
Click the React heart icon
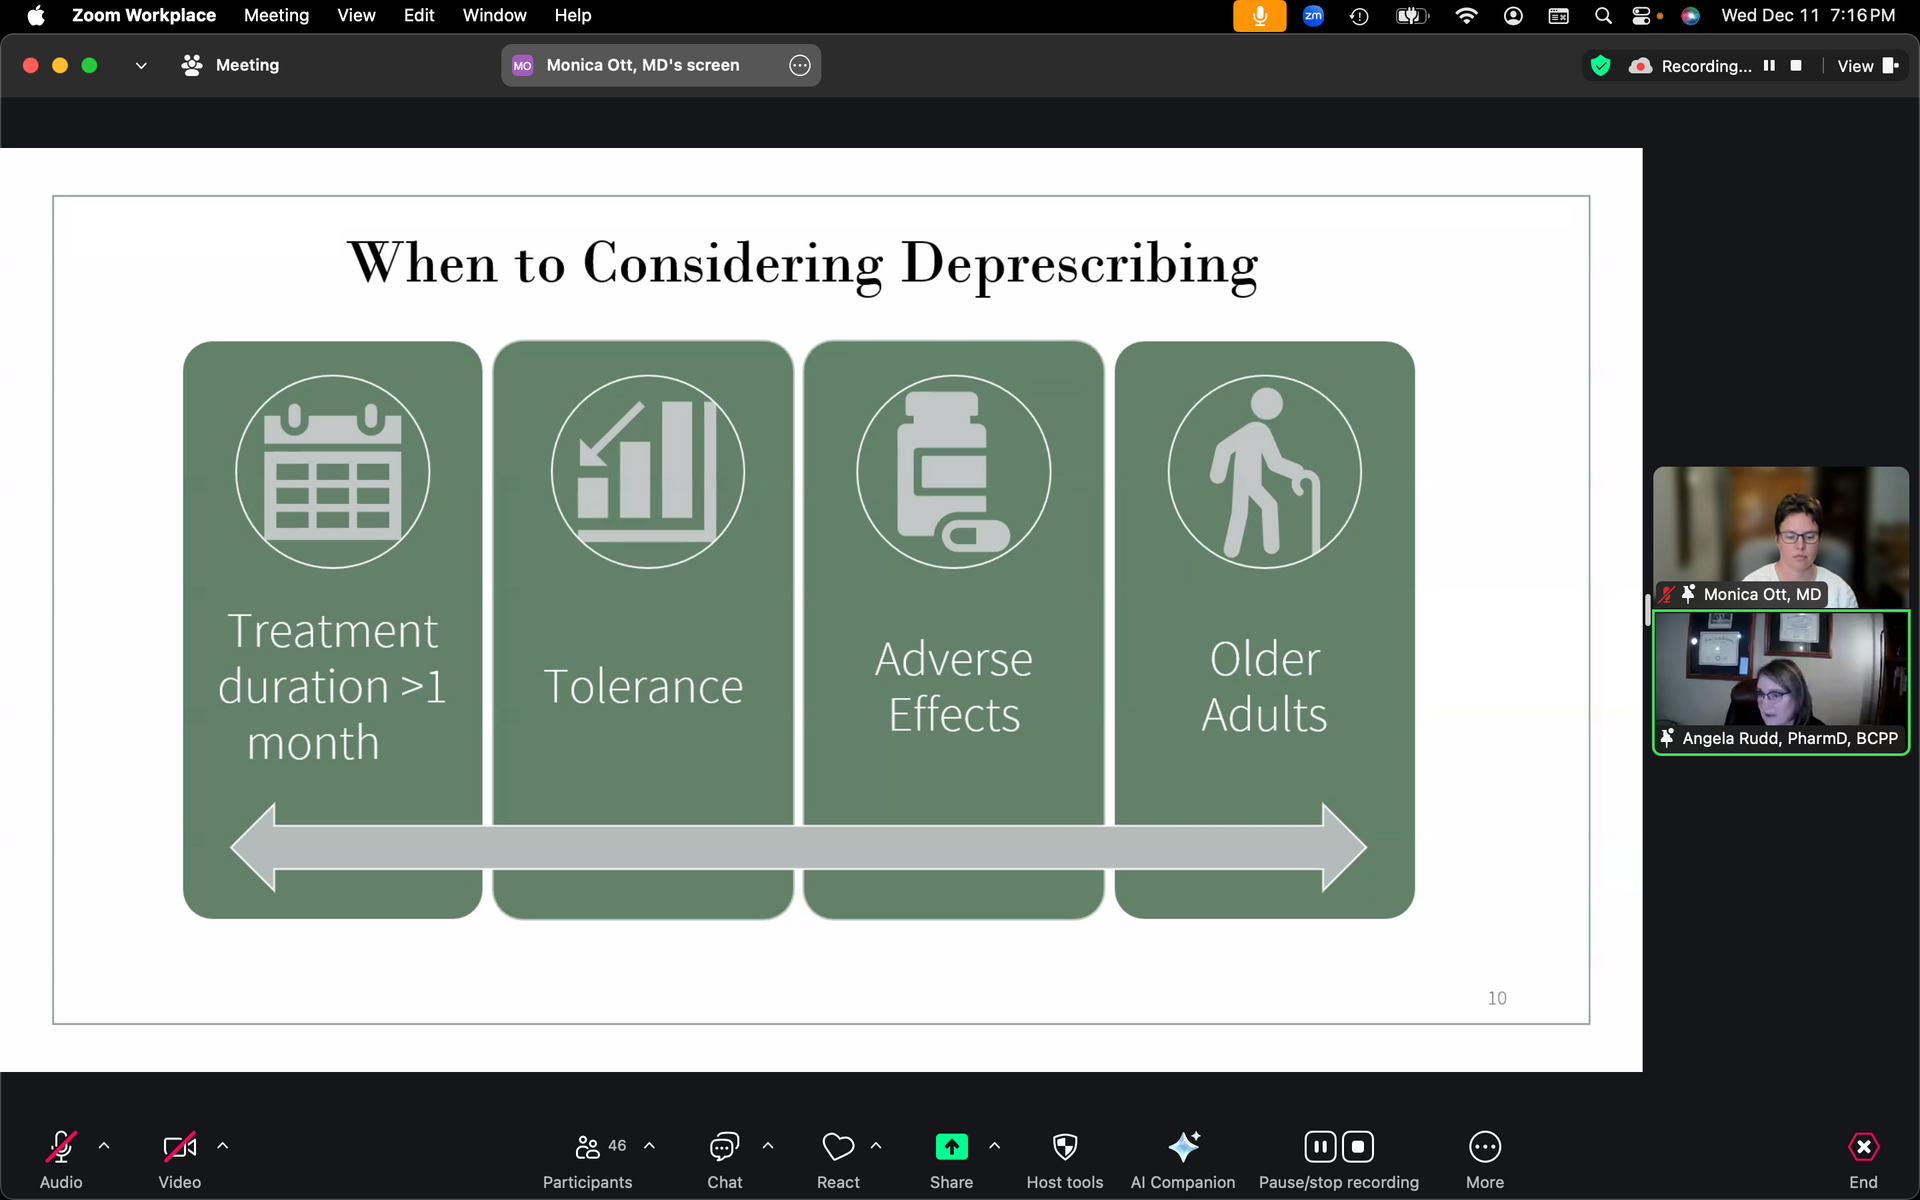pos(838,1147)
